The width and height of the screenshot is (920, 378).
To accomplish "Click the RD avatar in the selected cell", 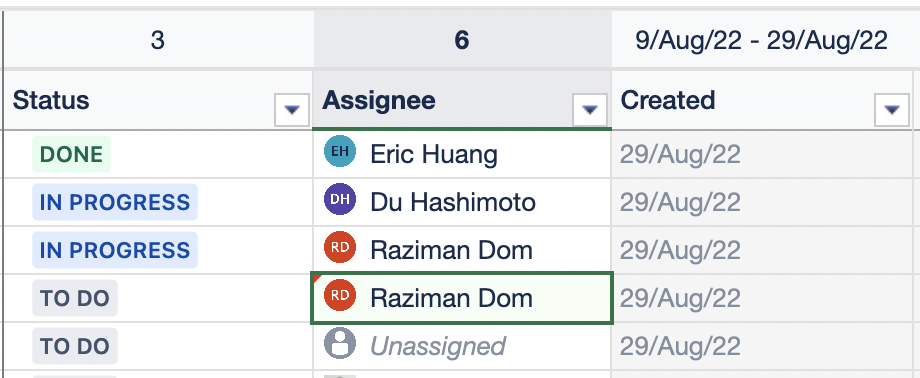I will (x=340, y=295).
